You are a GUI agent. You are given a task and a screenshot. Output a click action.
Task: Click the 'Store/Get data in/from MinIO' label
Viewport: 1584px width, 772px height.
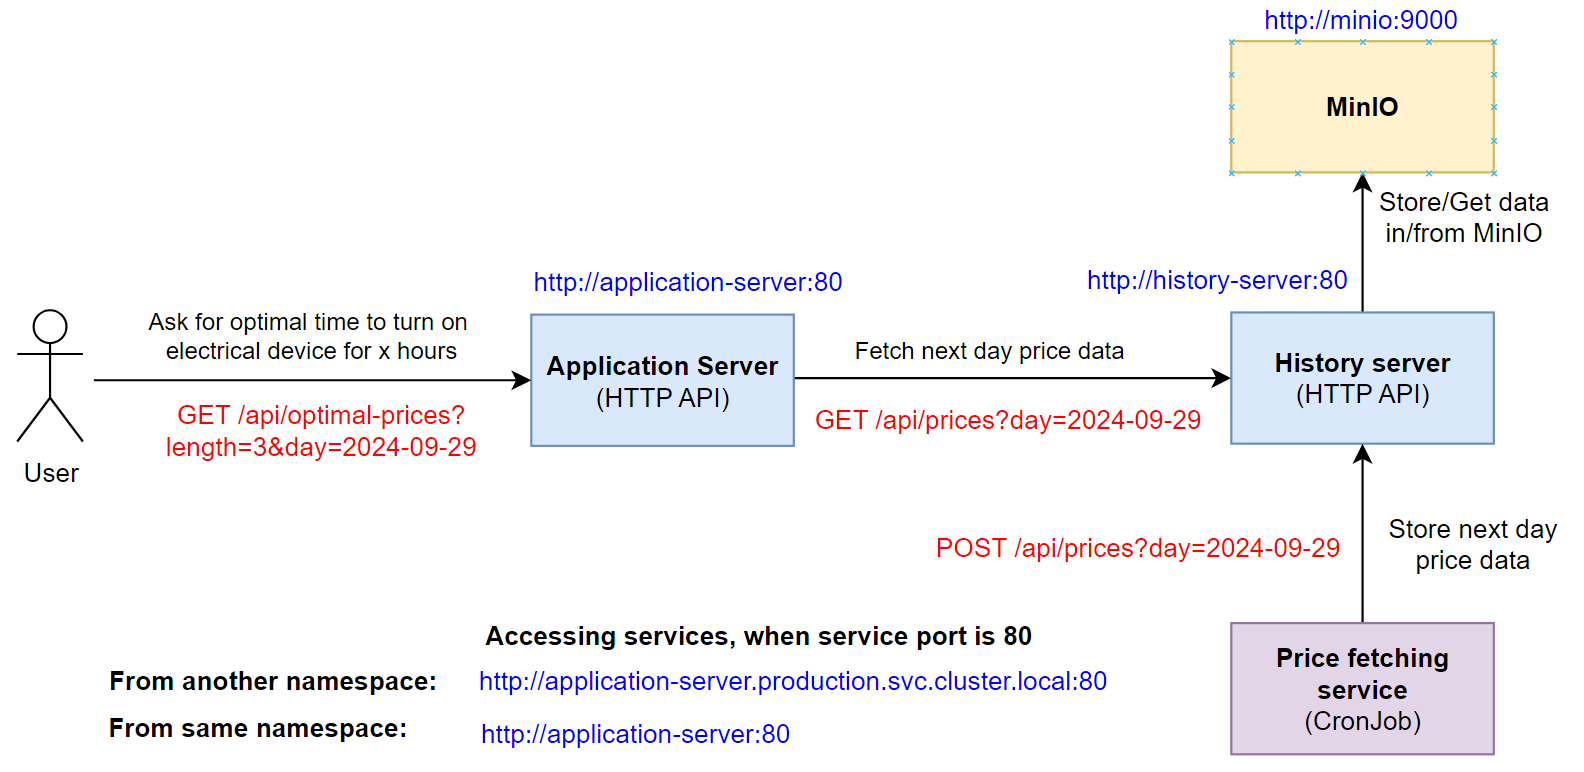click(1464, 218)
